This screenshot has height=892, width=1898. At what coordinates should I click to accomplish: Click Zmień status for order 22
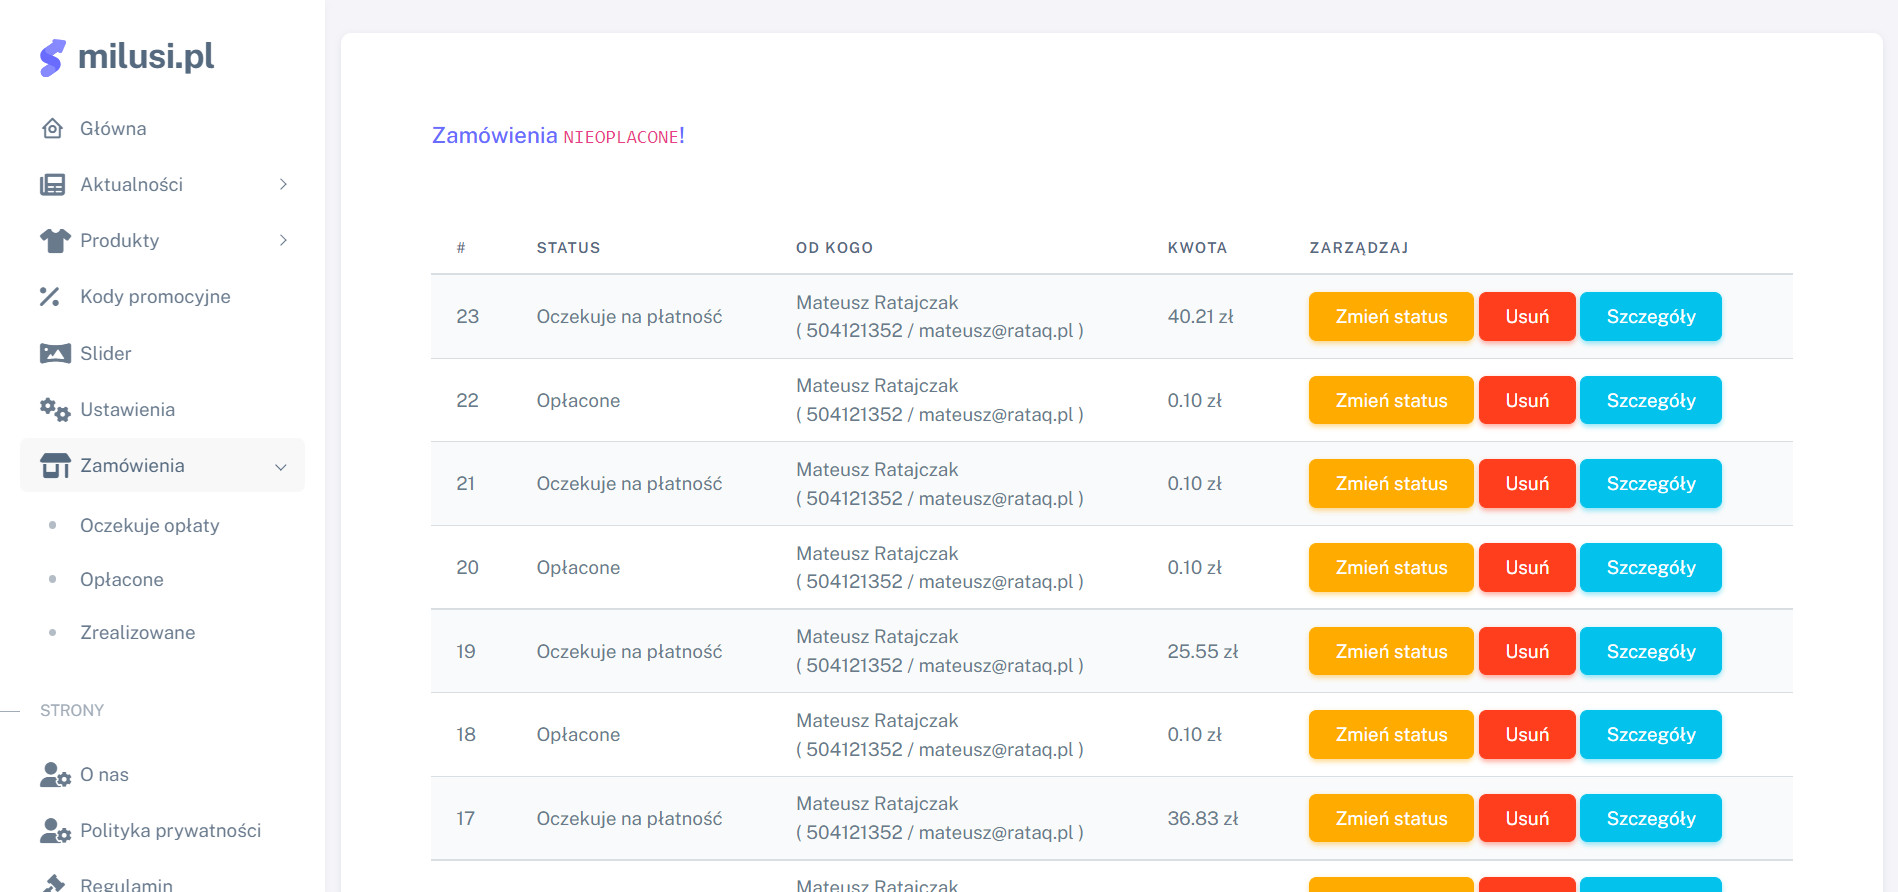[x=1391, y=400]
